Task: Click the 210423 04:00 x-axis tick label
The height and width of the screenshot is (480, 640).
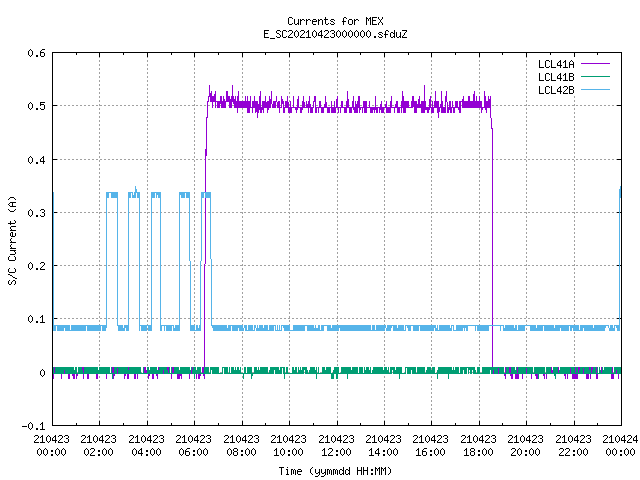Action: tap(146, 445)
